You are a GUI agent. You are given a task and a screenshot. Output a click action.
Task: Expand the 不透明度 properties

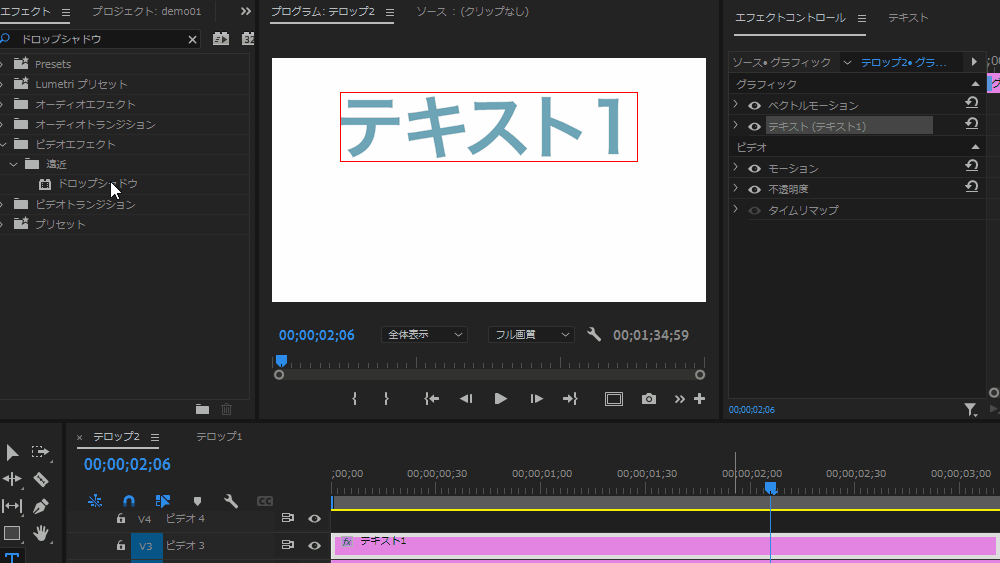pos(735,188)
